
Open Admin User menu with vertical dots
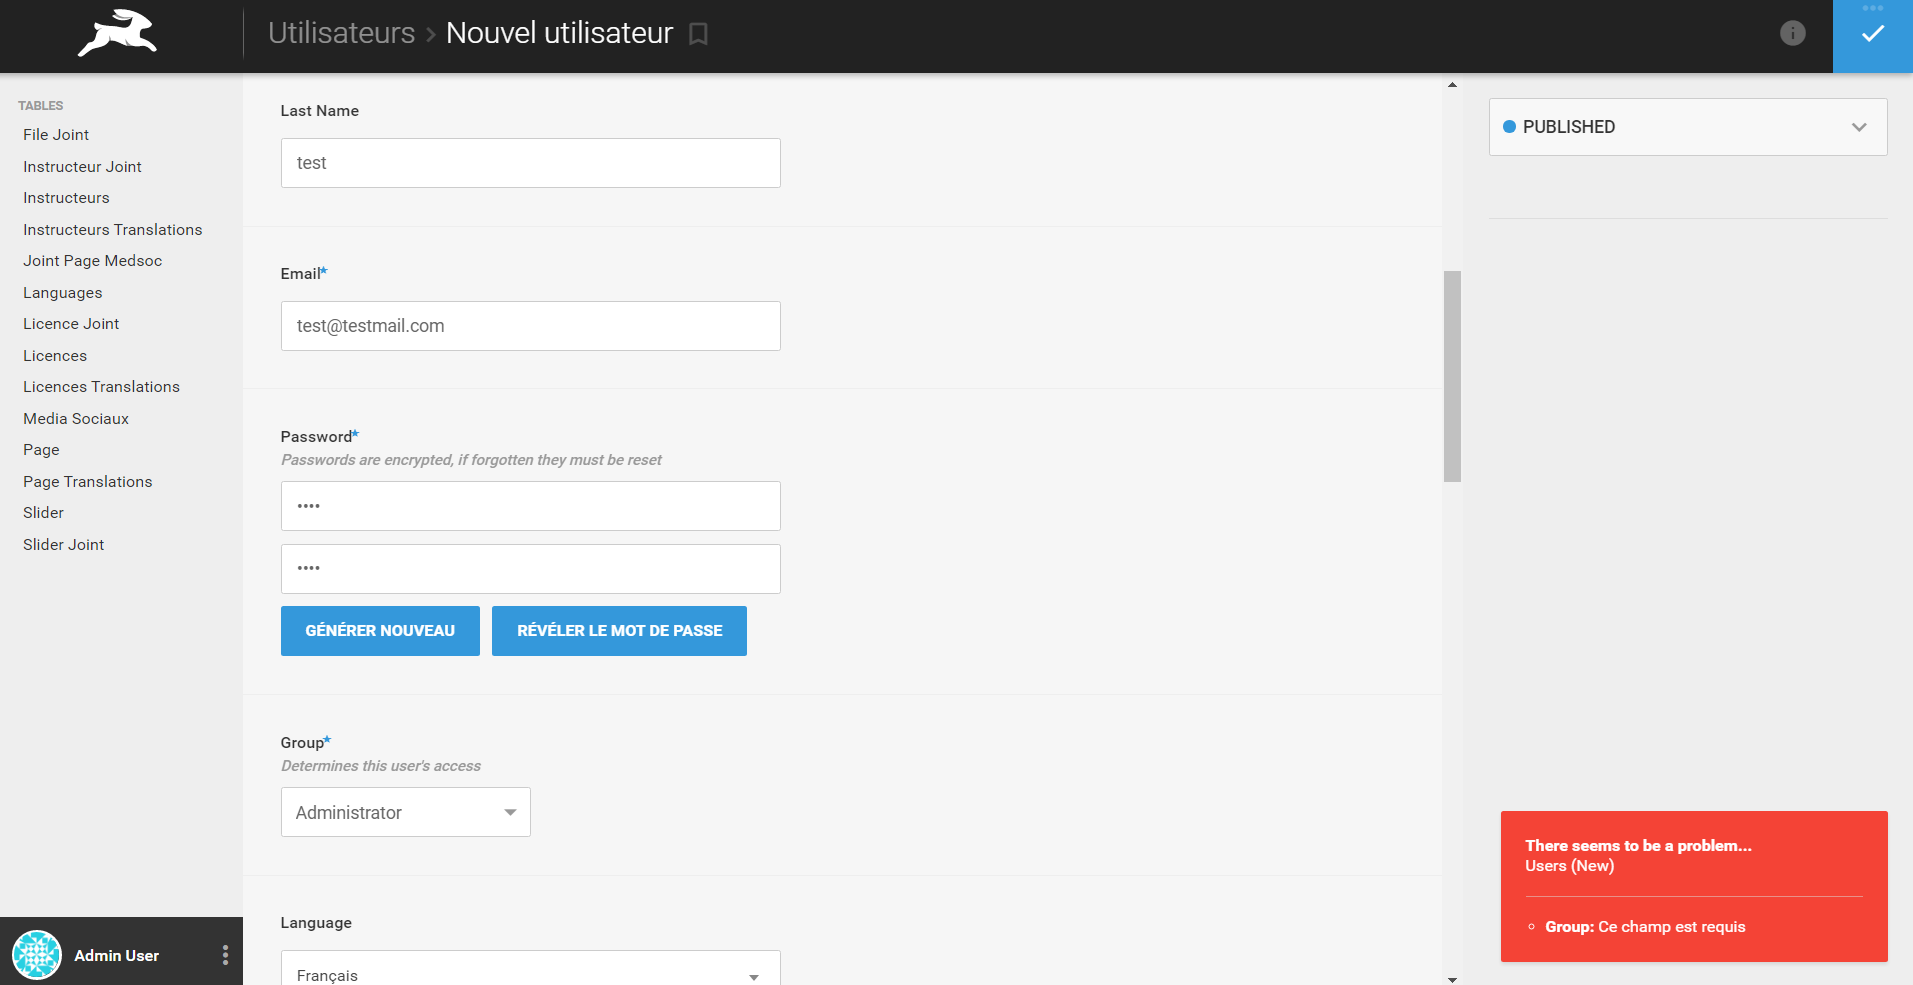pyautogui.click(x=225, y=955)
